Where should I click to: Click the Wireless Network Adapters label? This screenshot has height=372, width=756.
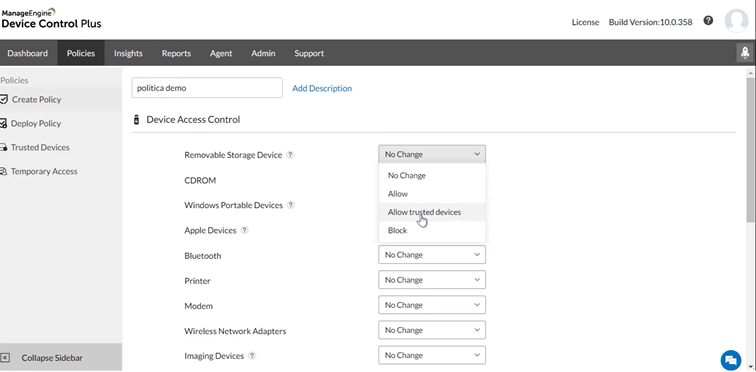[235, 331]
